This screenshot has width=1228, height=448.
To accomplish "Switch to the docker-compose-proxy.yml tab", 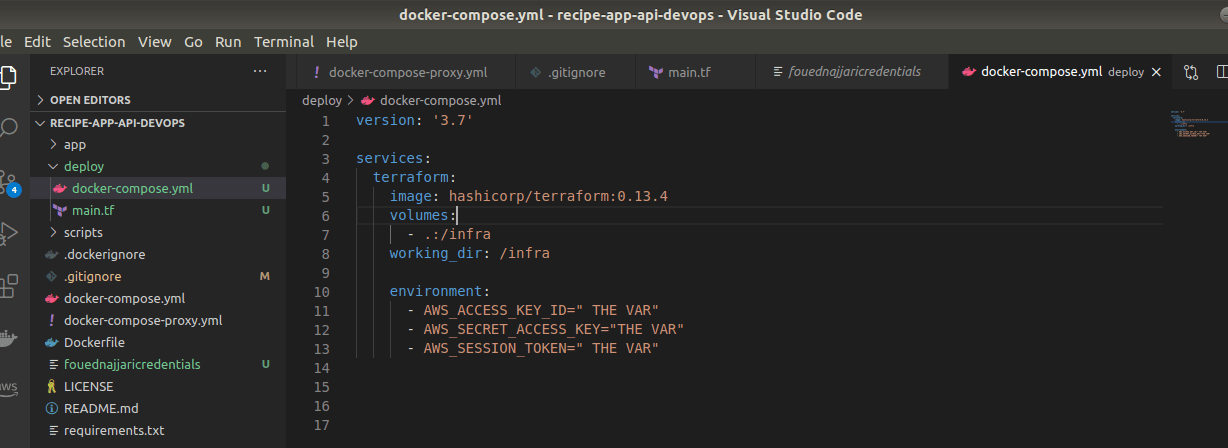I will point(407,72).
